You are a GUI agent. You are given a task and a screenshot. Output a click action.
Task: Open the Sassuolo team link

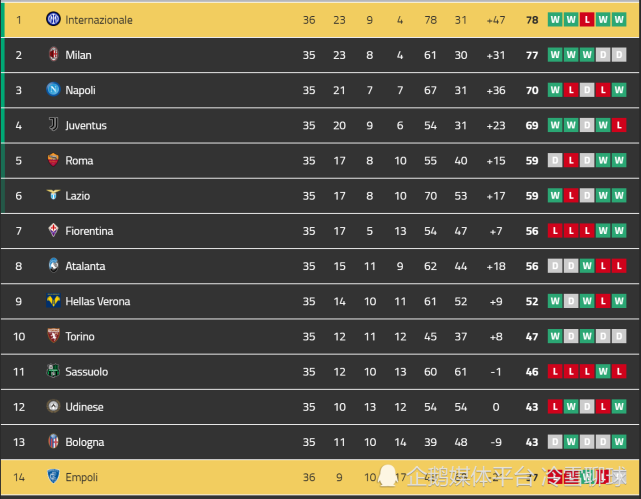point(87,371)
